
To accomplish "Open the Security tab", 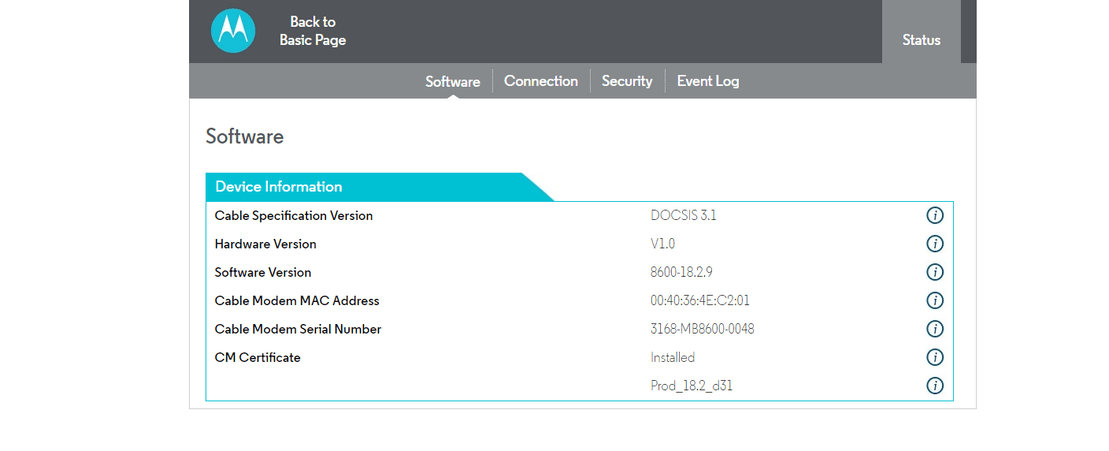I will click(627, 81).
